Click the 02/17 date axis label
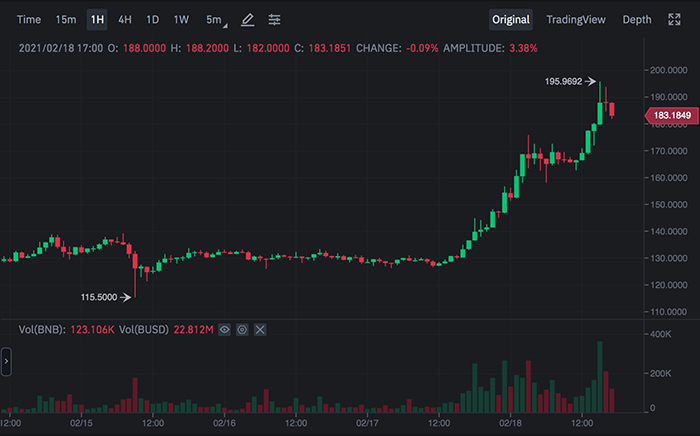This screenshot has height=436, width=700. (x=367, y=423)
